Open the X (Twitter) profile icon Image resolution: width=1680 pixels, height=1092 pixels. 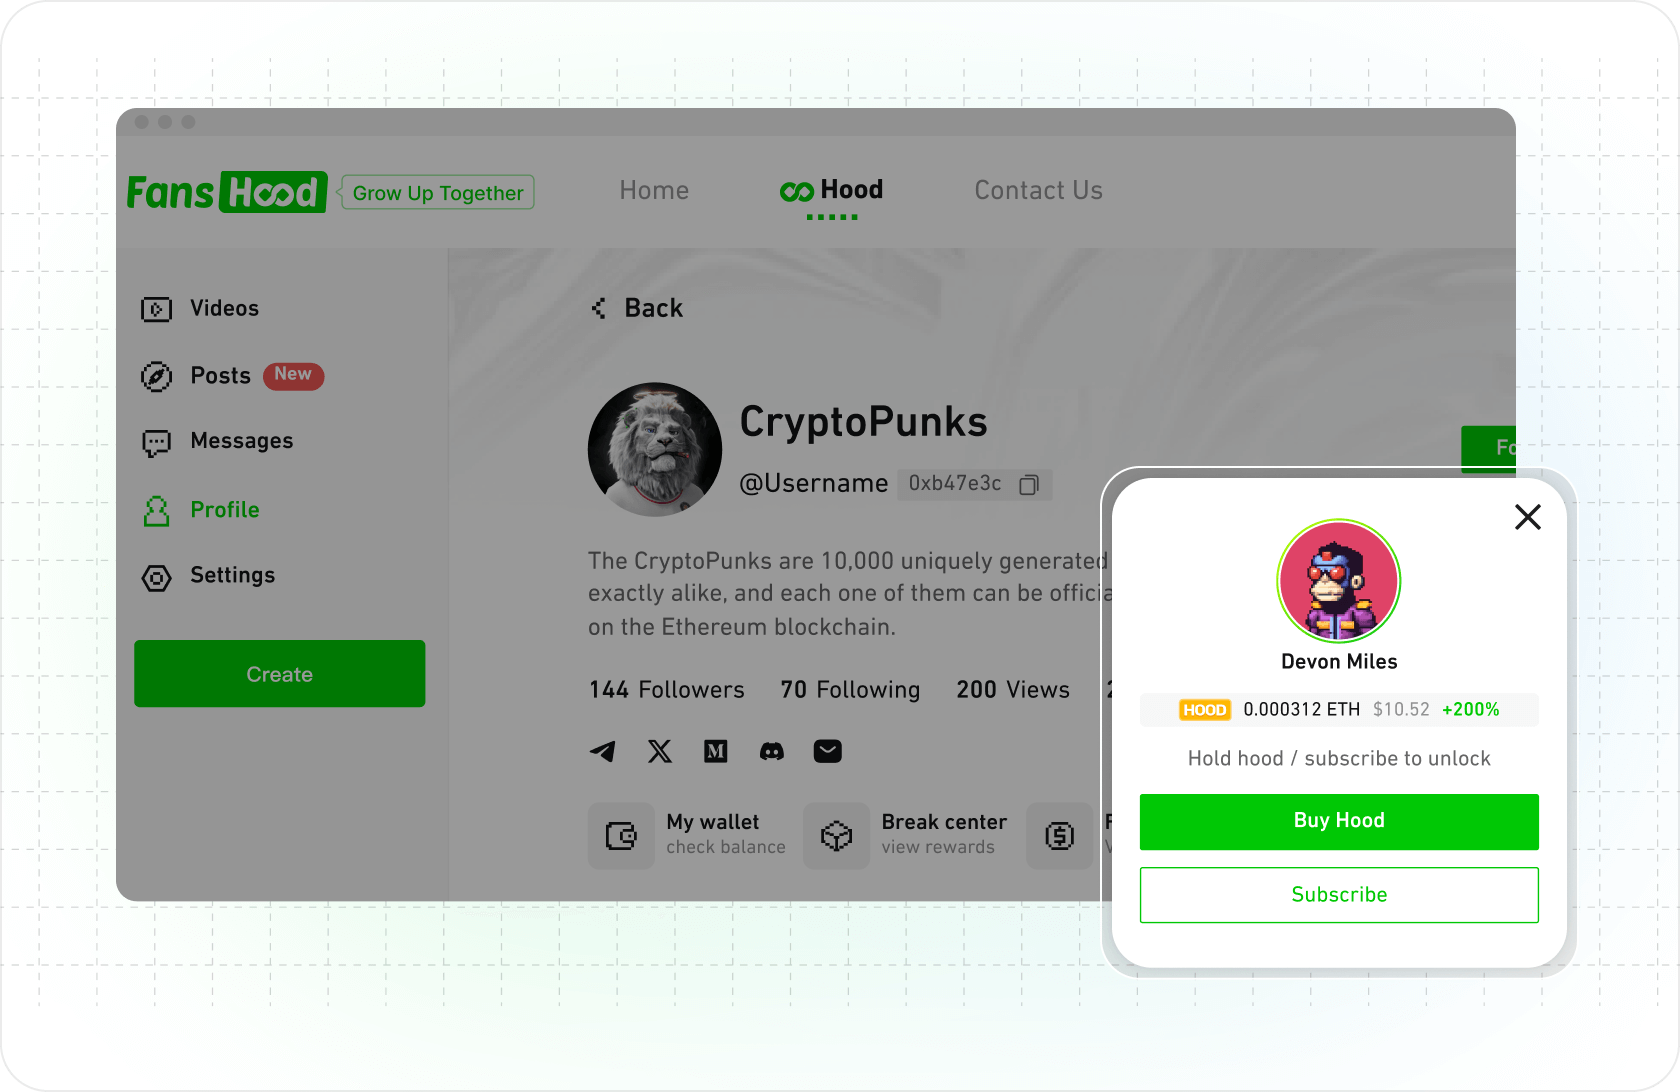(659, 751)
